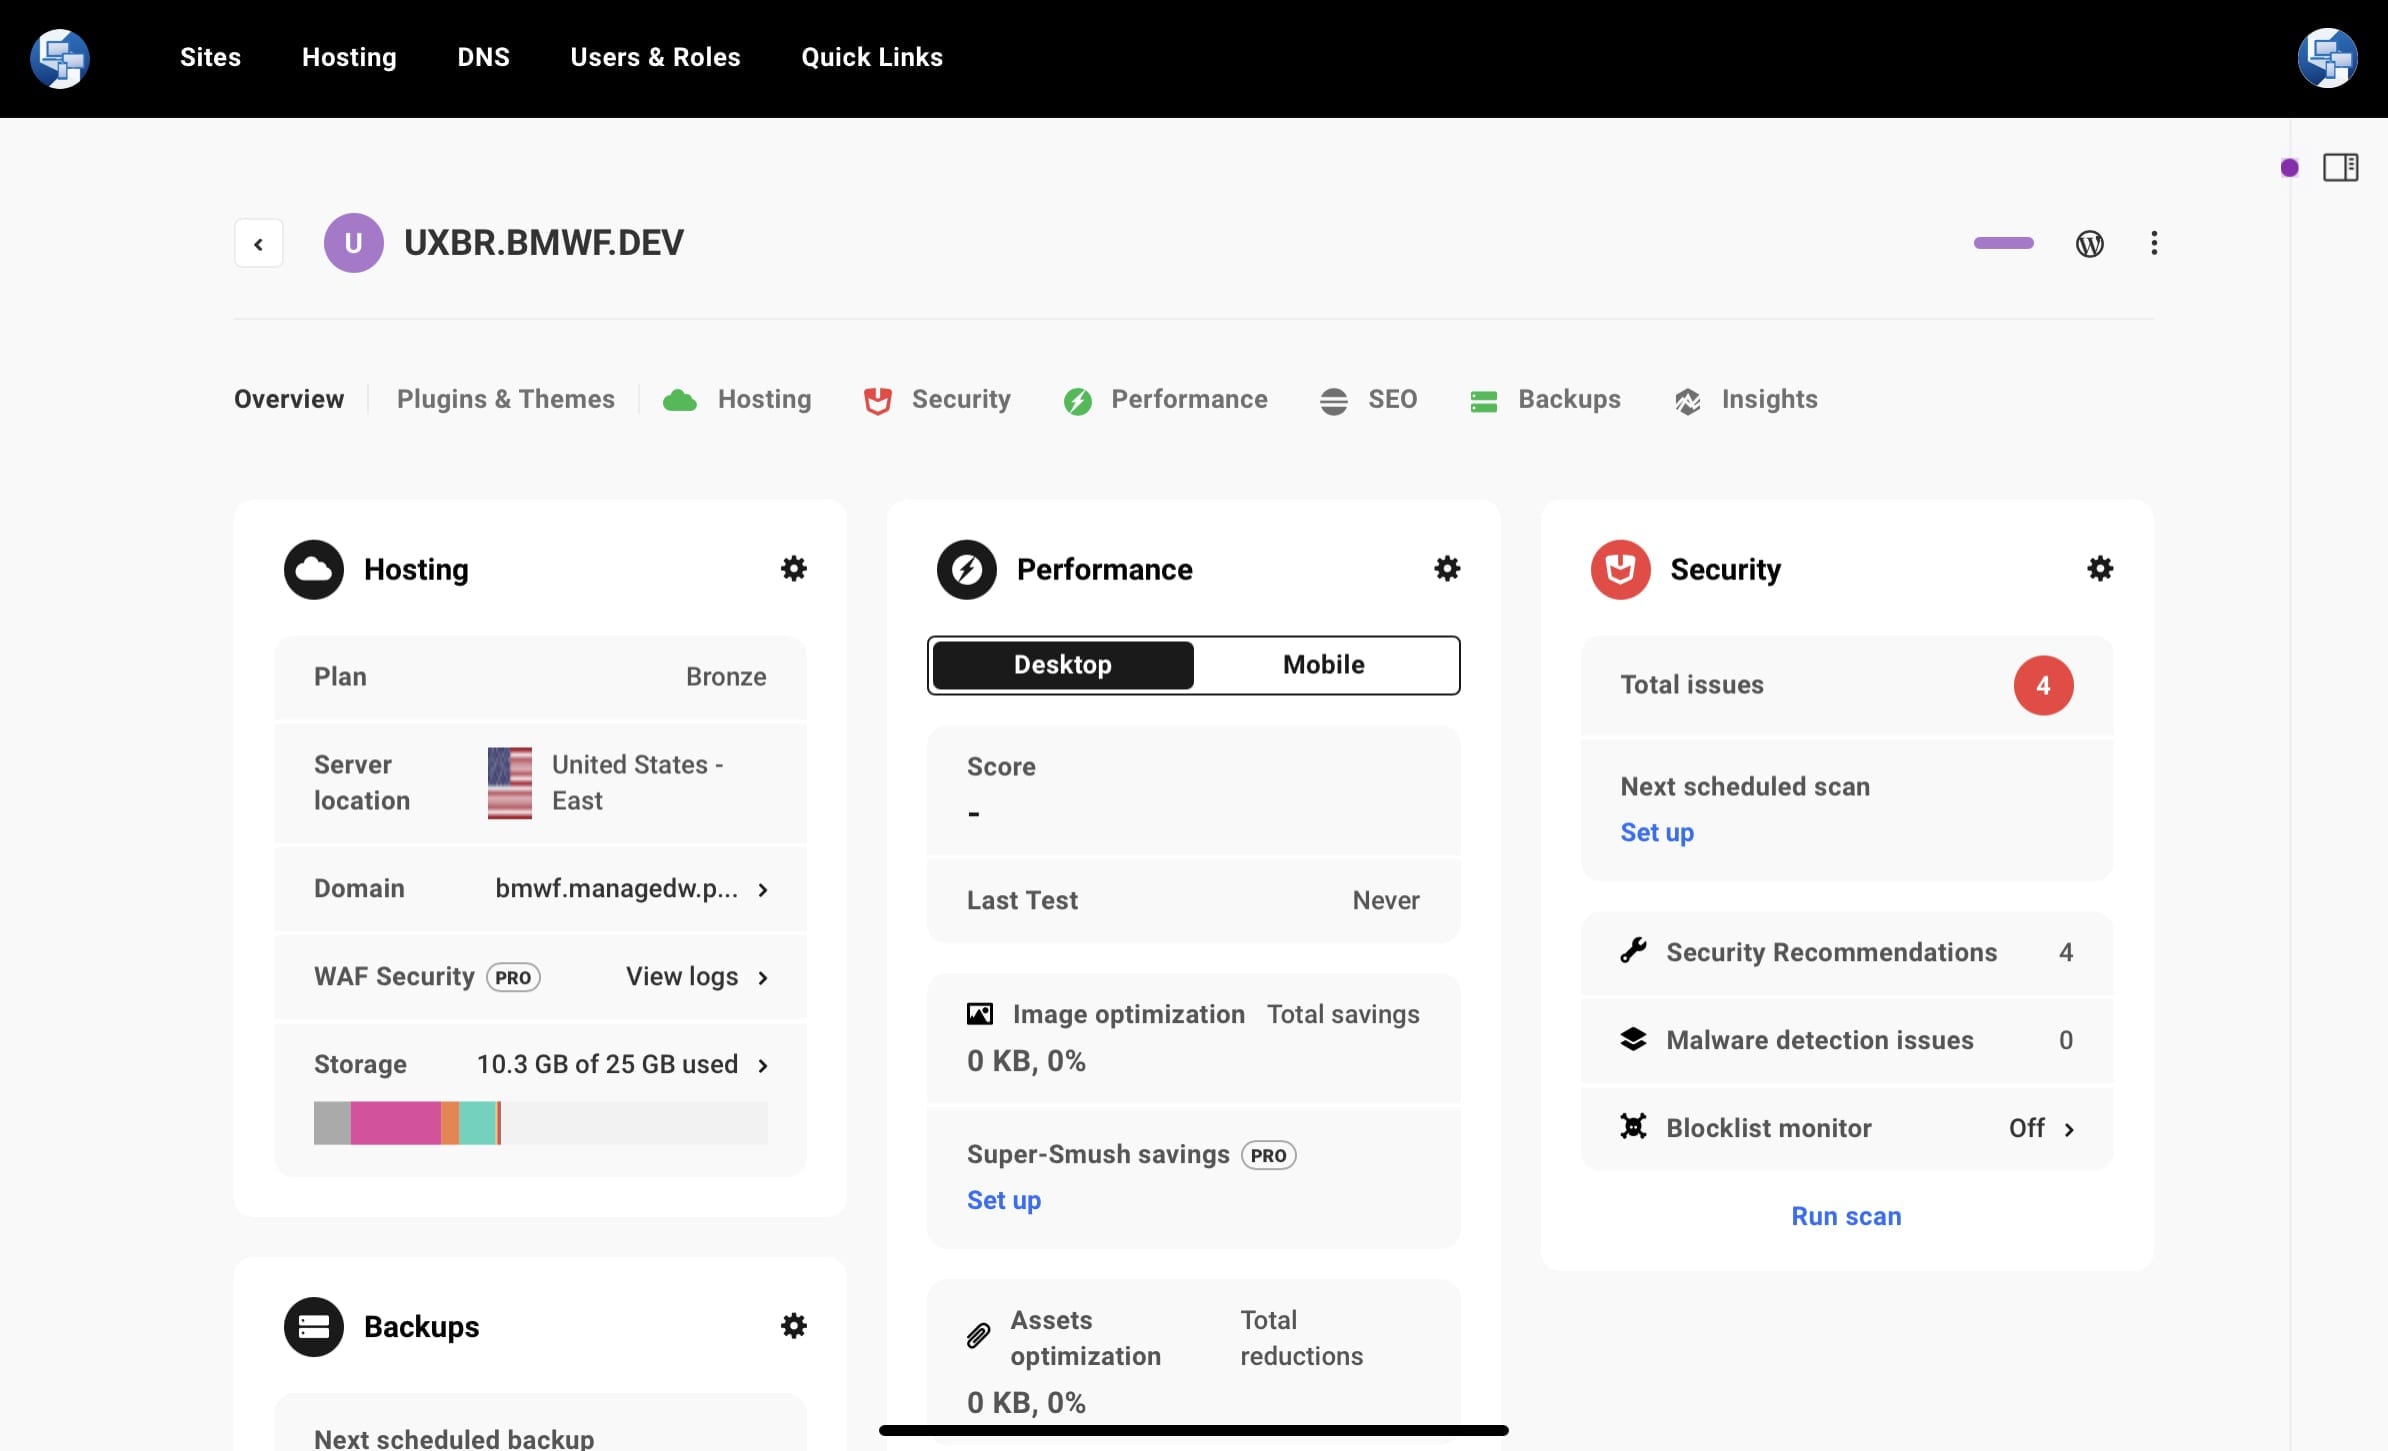
Task: Open Security card settings gear
Action: pyautogui.click(x=2100, y=569)
